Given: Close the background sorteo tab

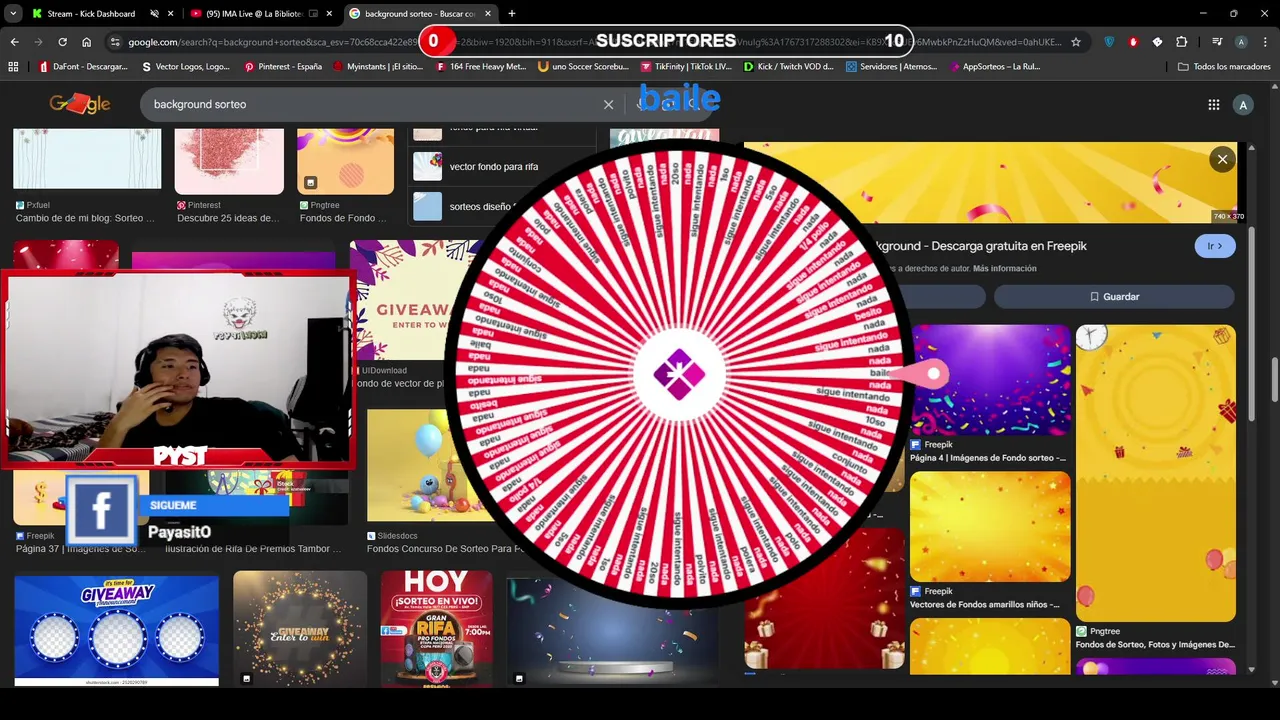Looking at the screenshot, I should point(490,14).
